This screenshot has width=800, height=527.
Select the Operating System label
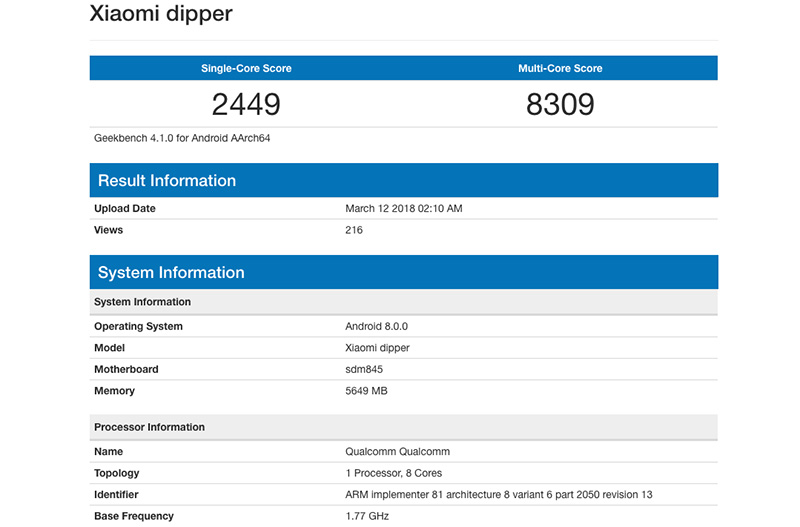point(138,326)
